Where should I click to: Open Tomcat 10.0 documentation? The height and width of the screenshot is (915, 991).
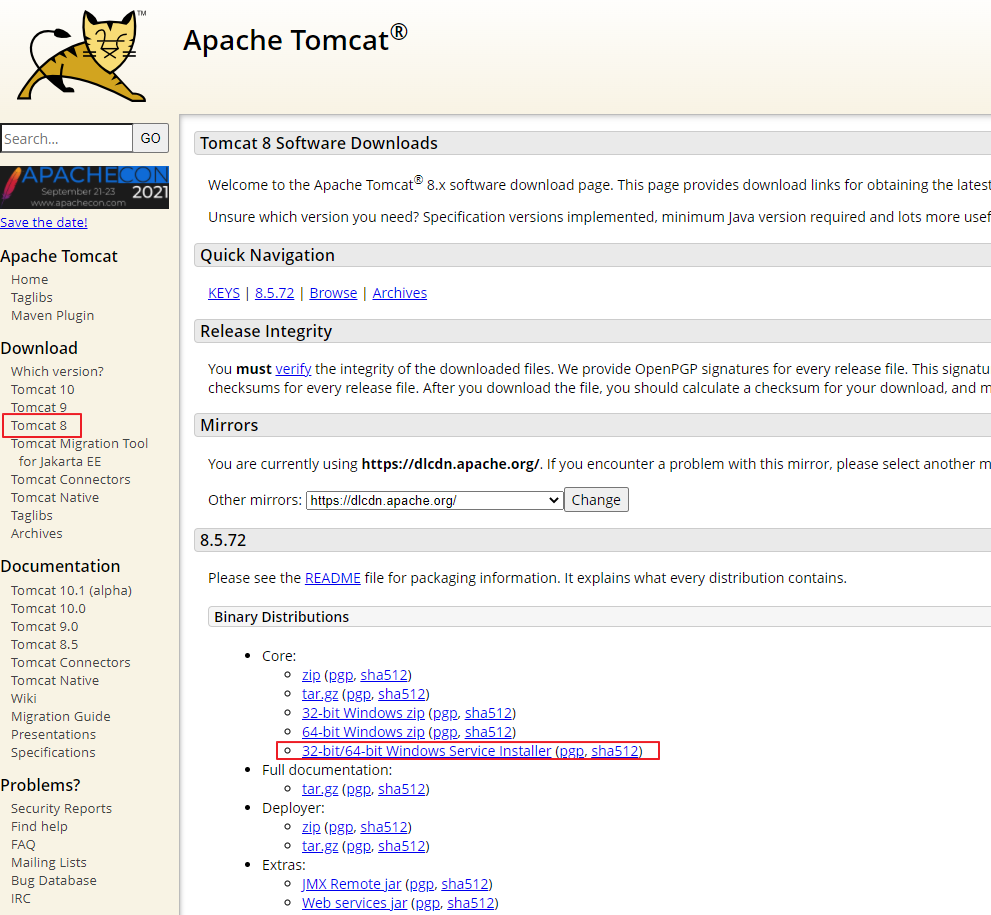pyautogui.click(x=48, y=609)
